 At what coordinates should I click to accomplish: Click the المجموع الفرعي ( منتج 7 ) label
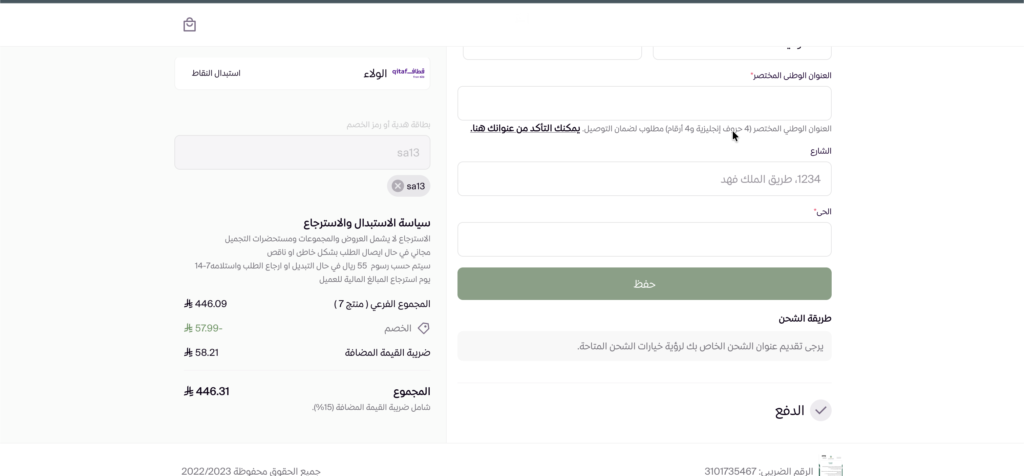[382, 304]
